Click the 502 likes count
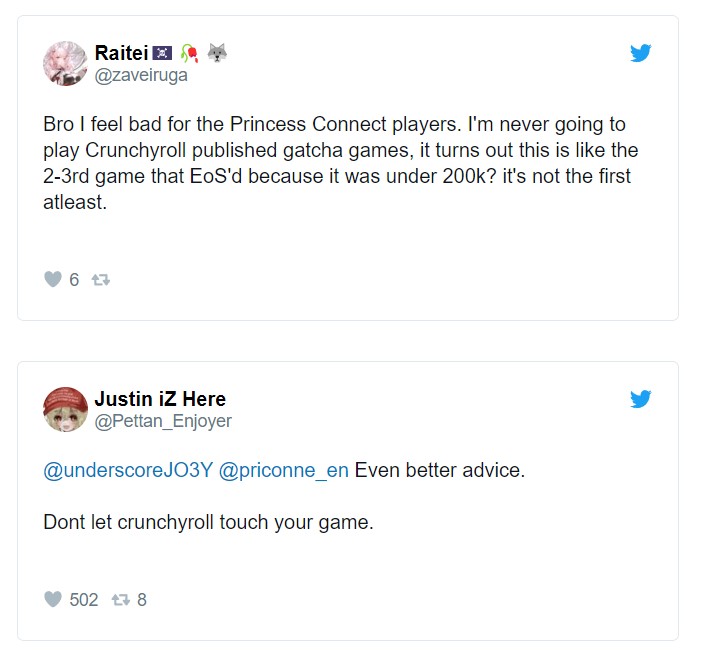The height and width of the screenshot is (660, 703). click(84, 600)
